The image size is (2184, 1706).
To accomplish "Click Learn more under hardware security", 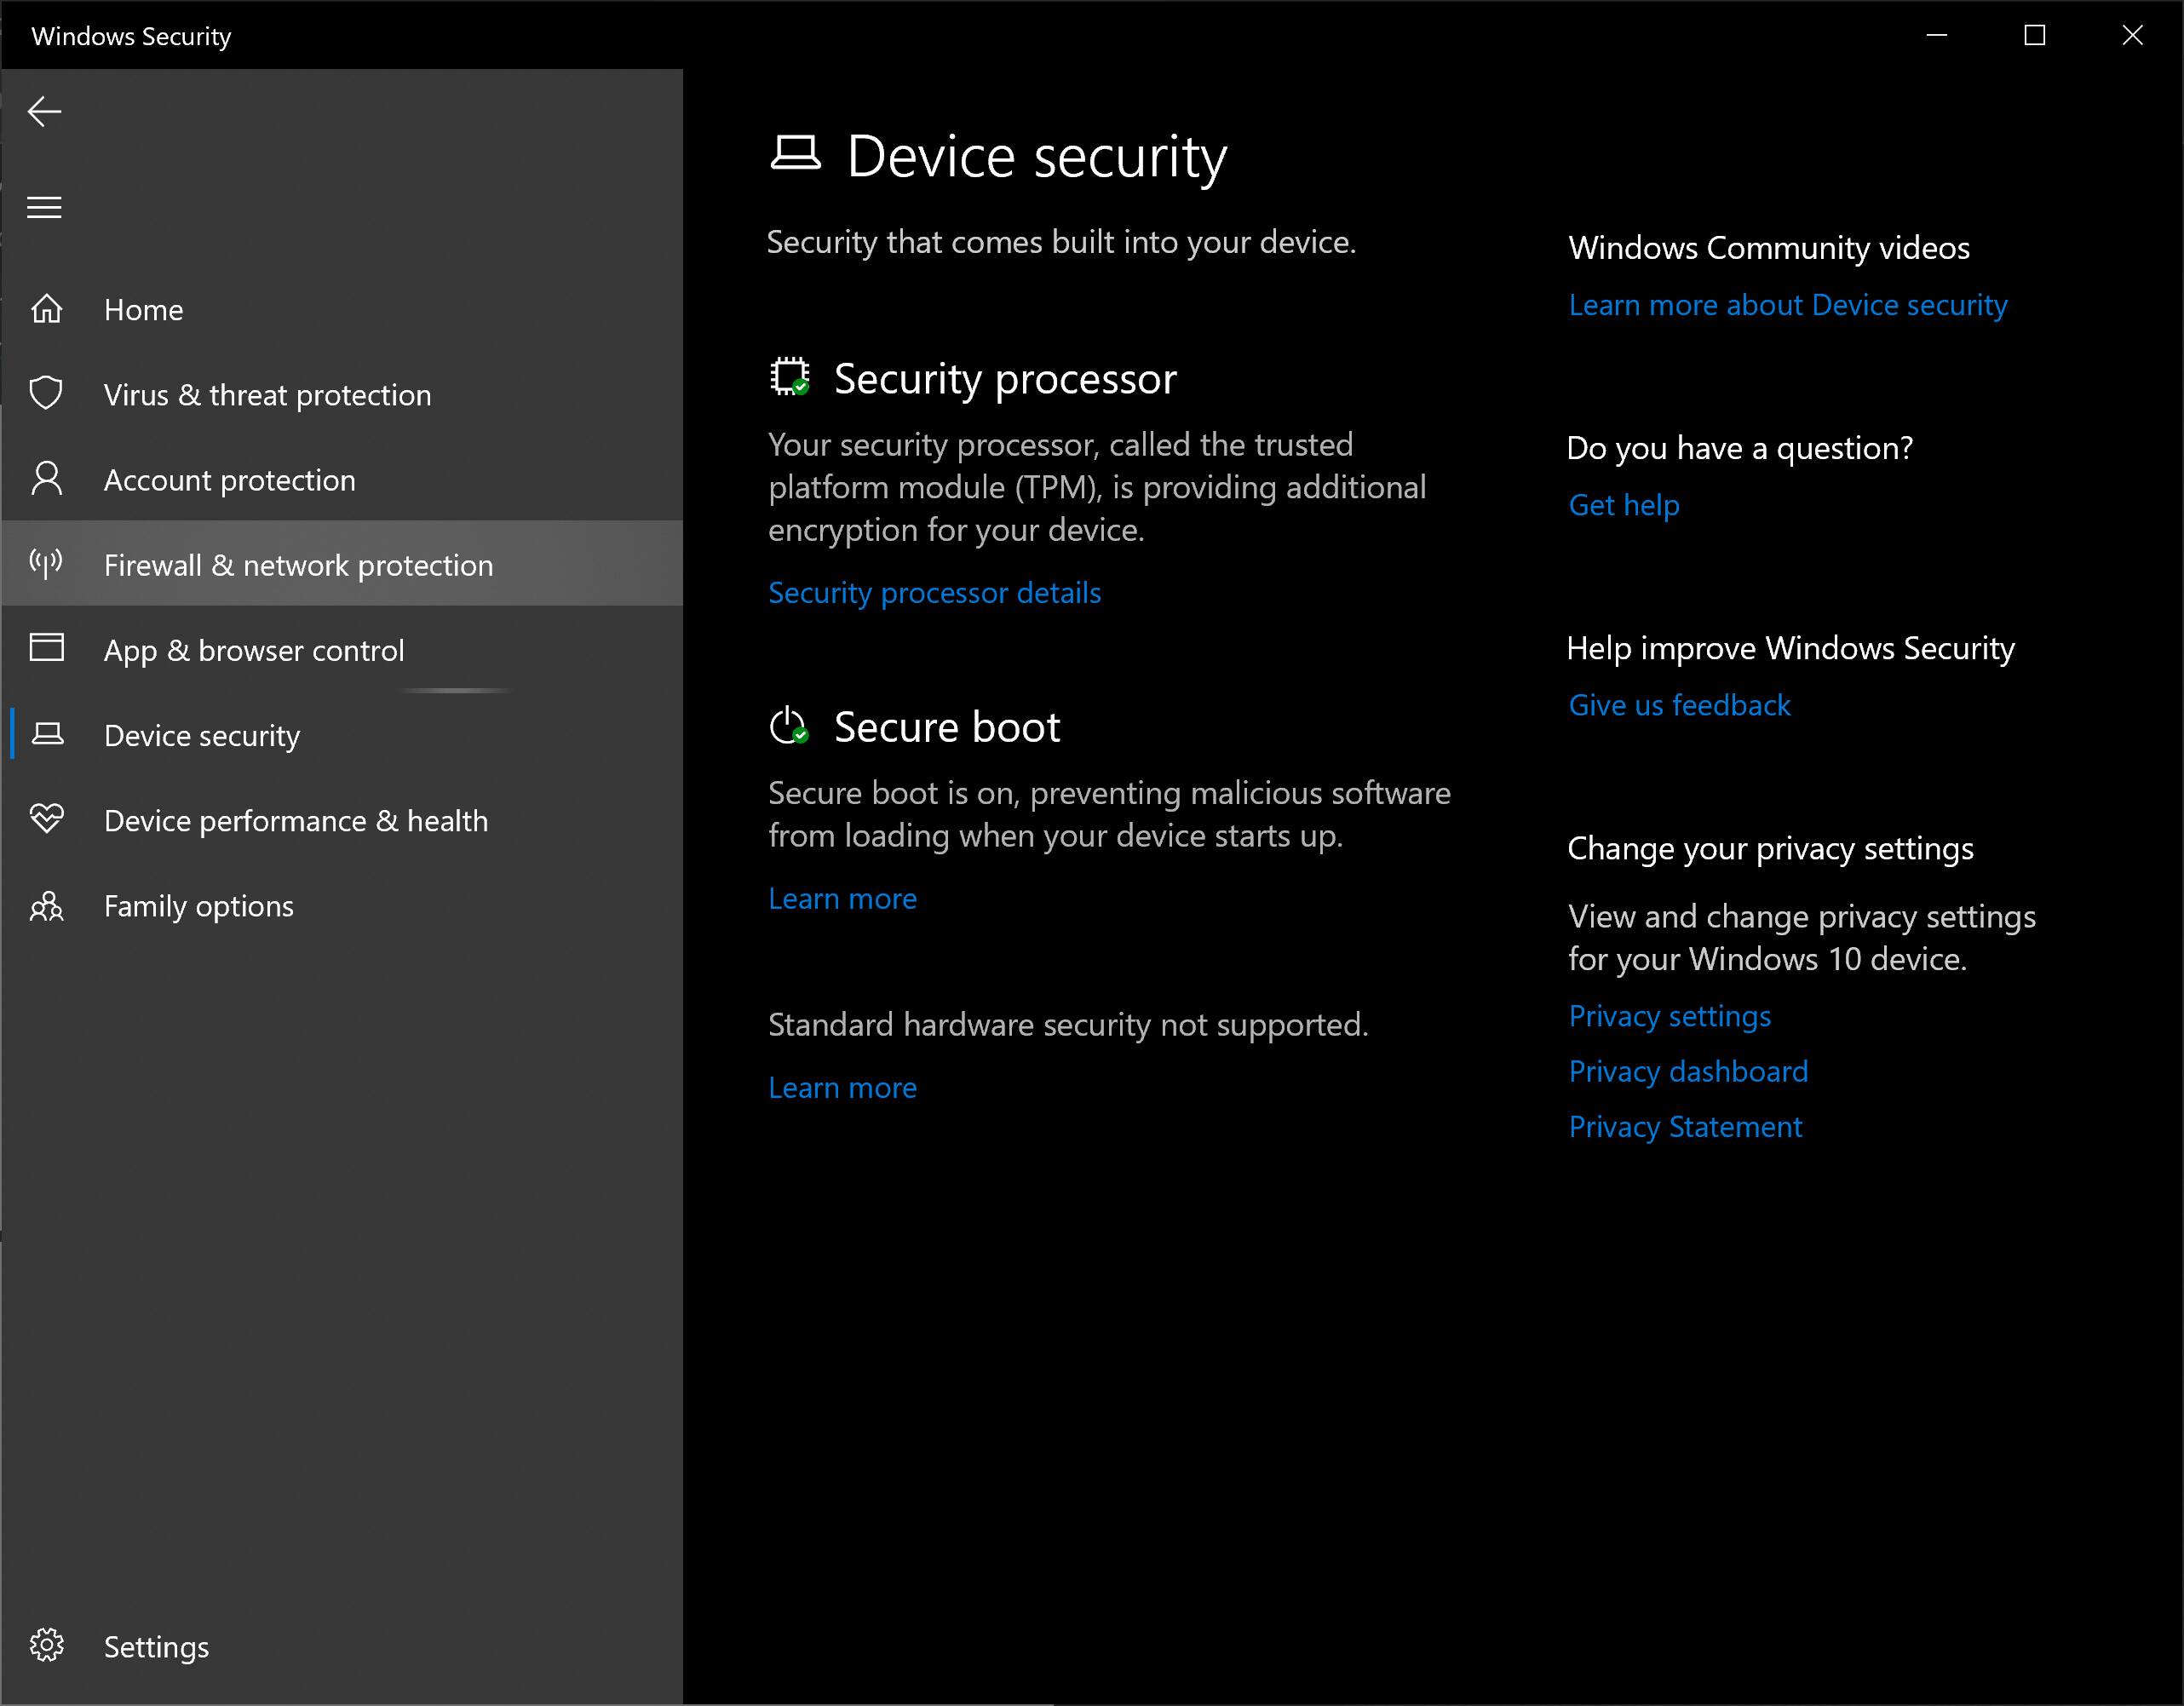I will (842, 1088).
